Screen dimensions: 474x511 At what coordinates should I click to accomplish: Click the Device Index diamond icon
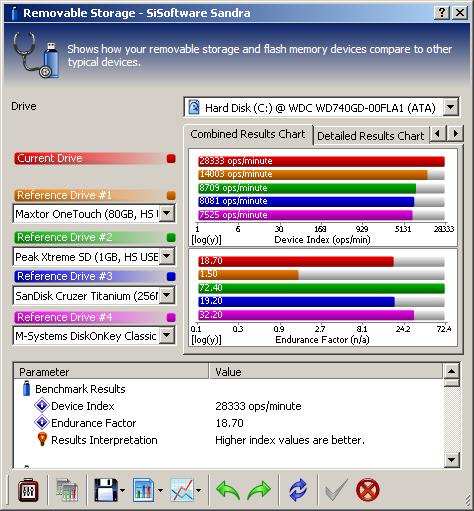tap(42, 405)
